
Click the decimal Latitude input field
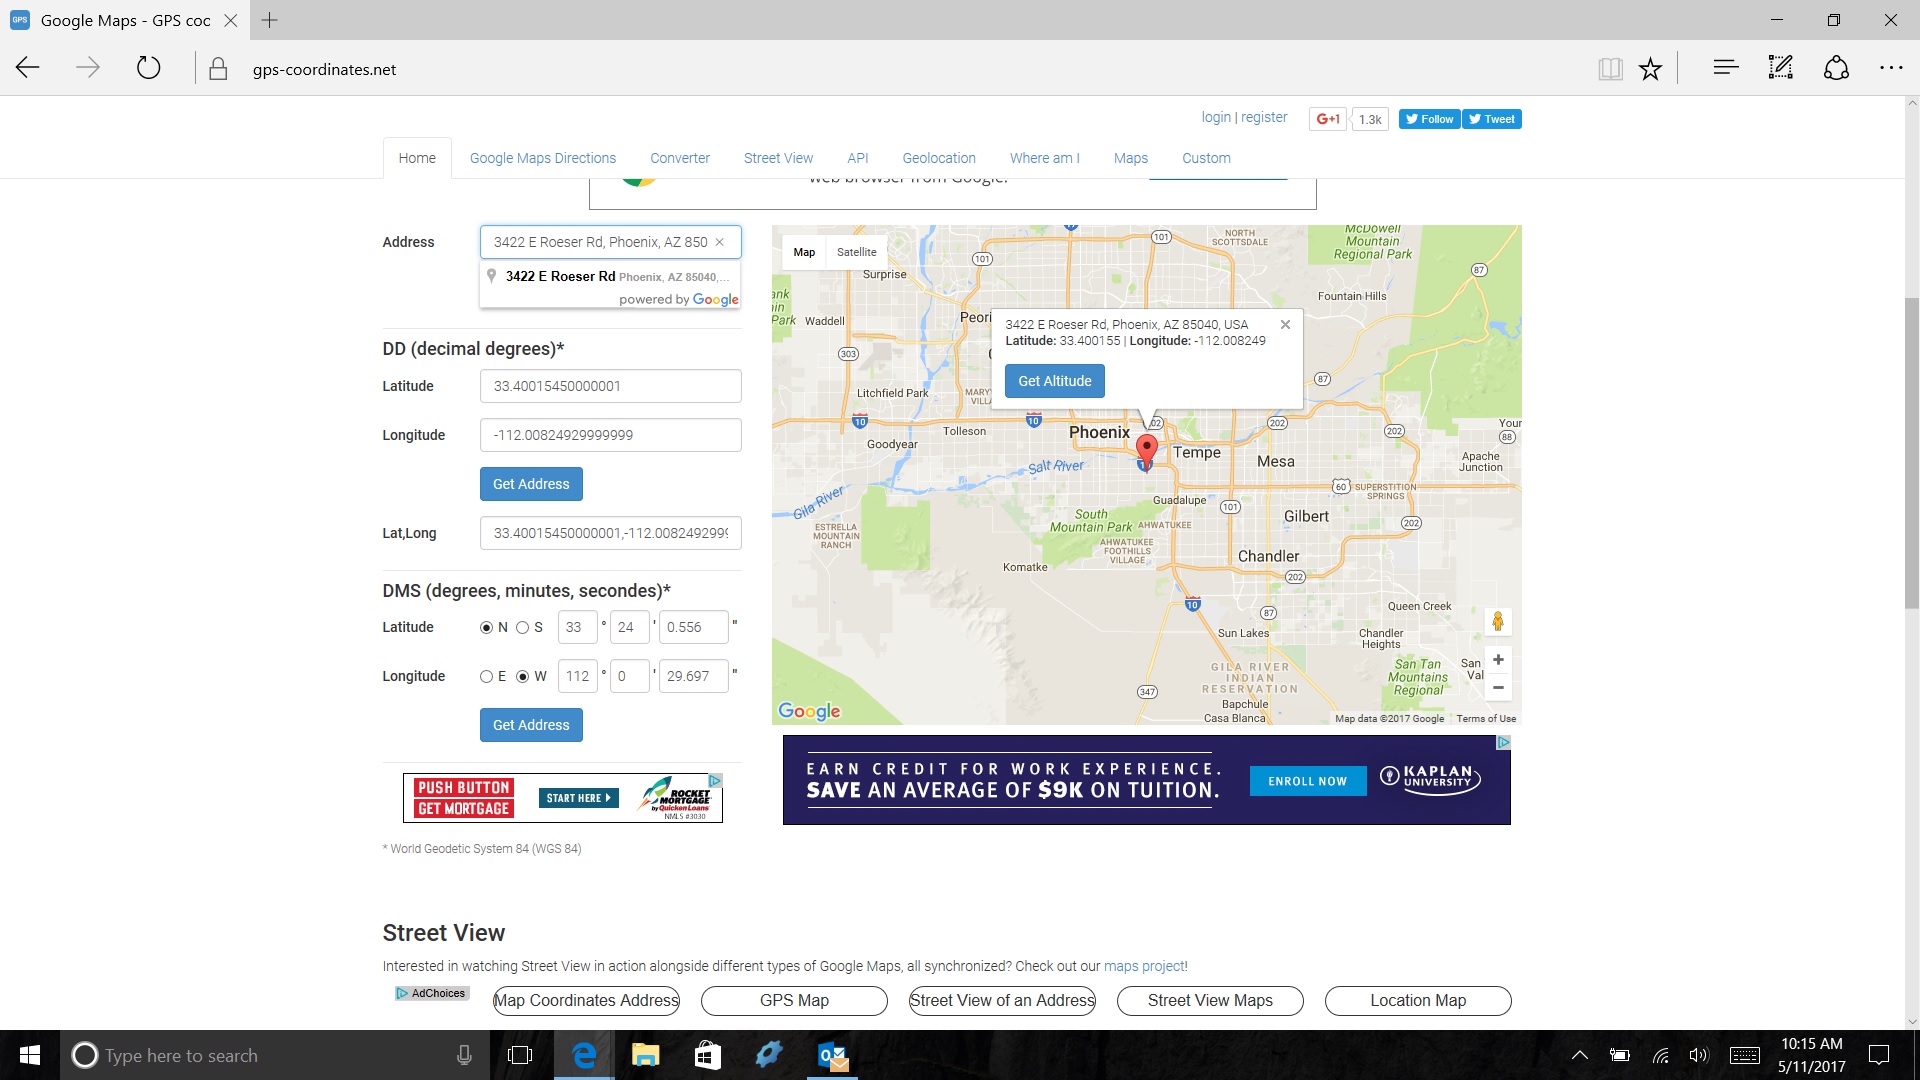click(611, 386)
